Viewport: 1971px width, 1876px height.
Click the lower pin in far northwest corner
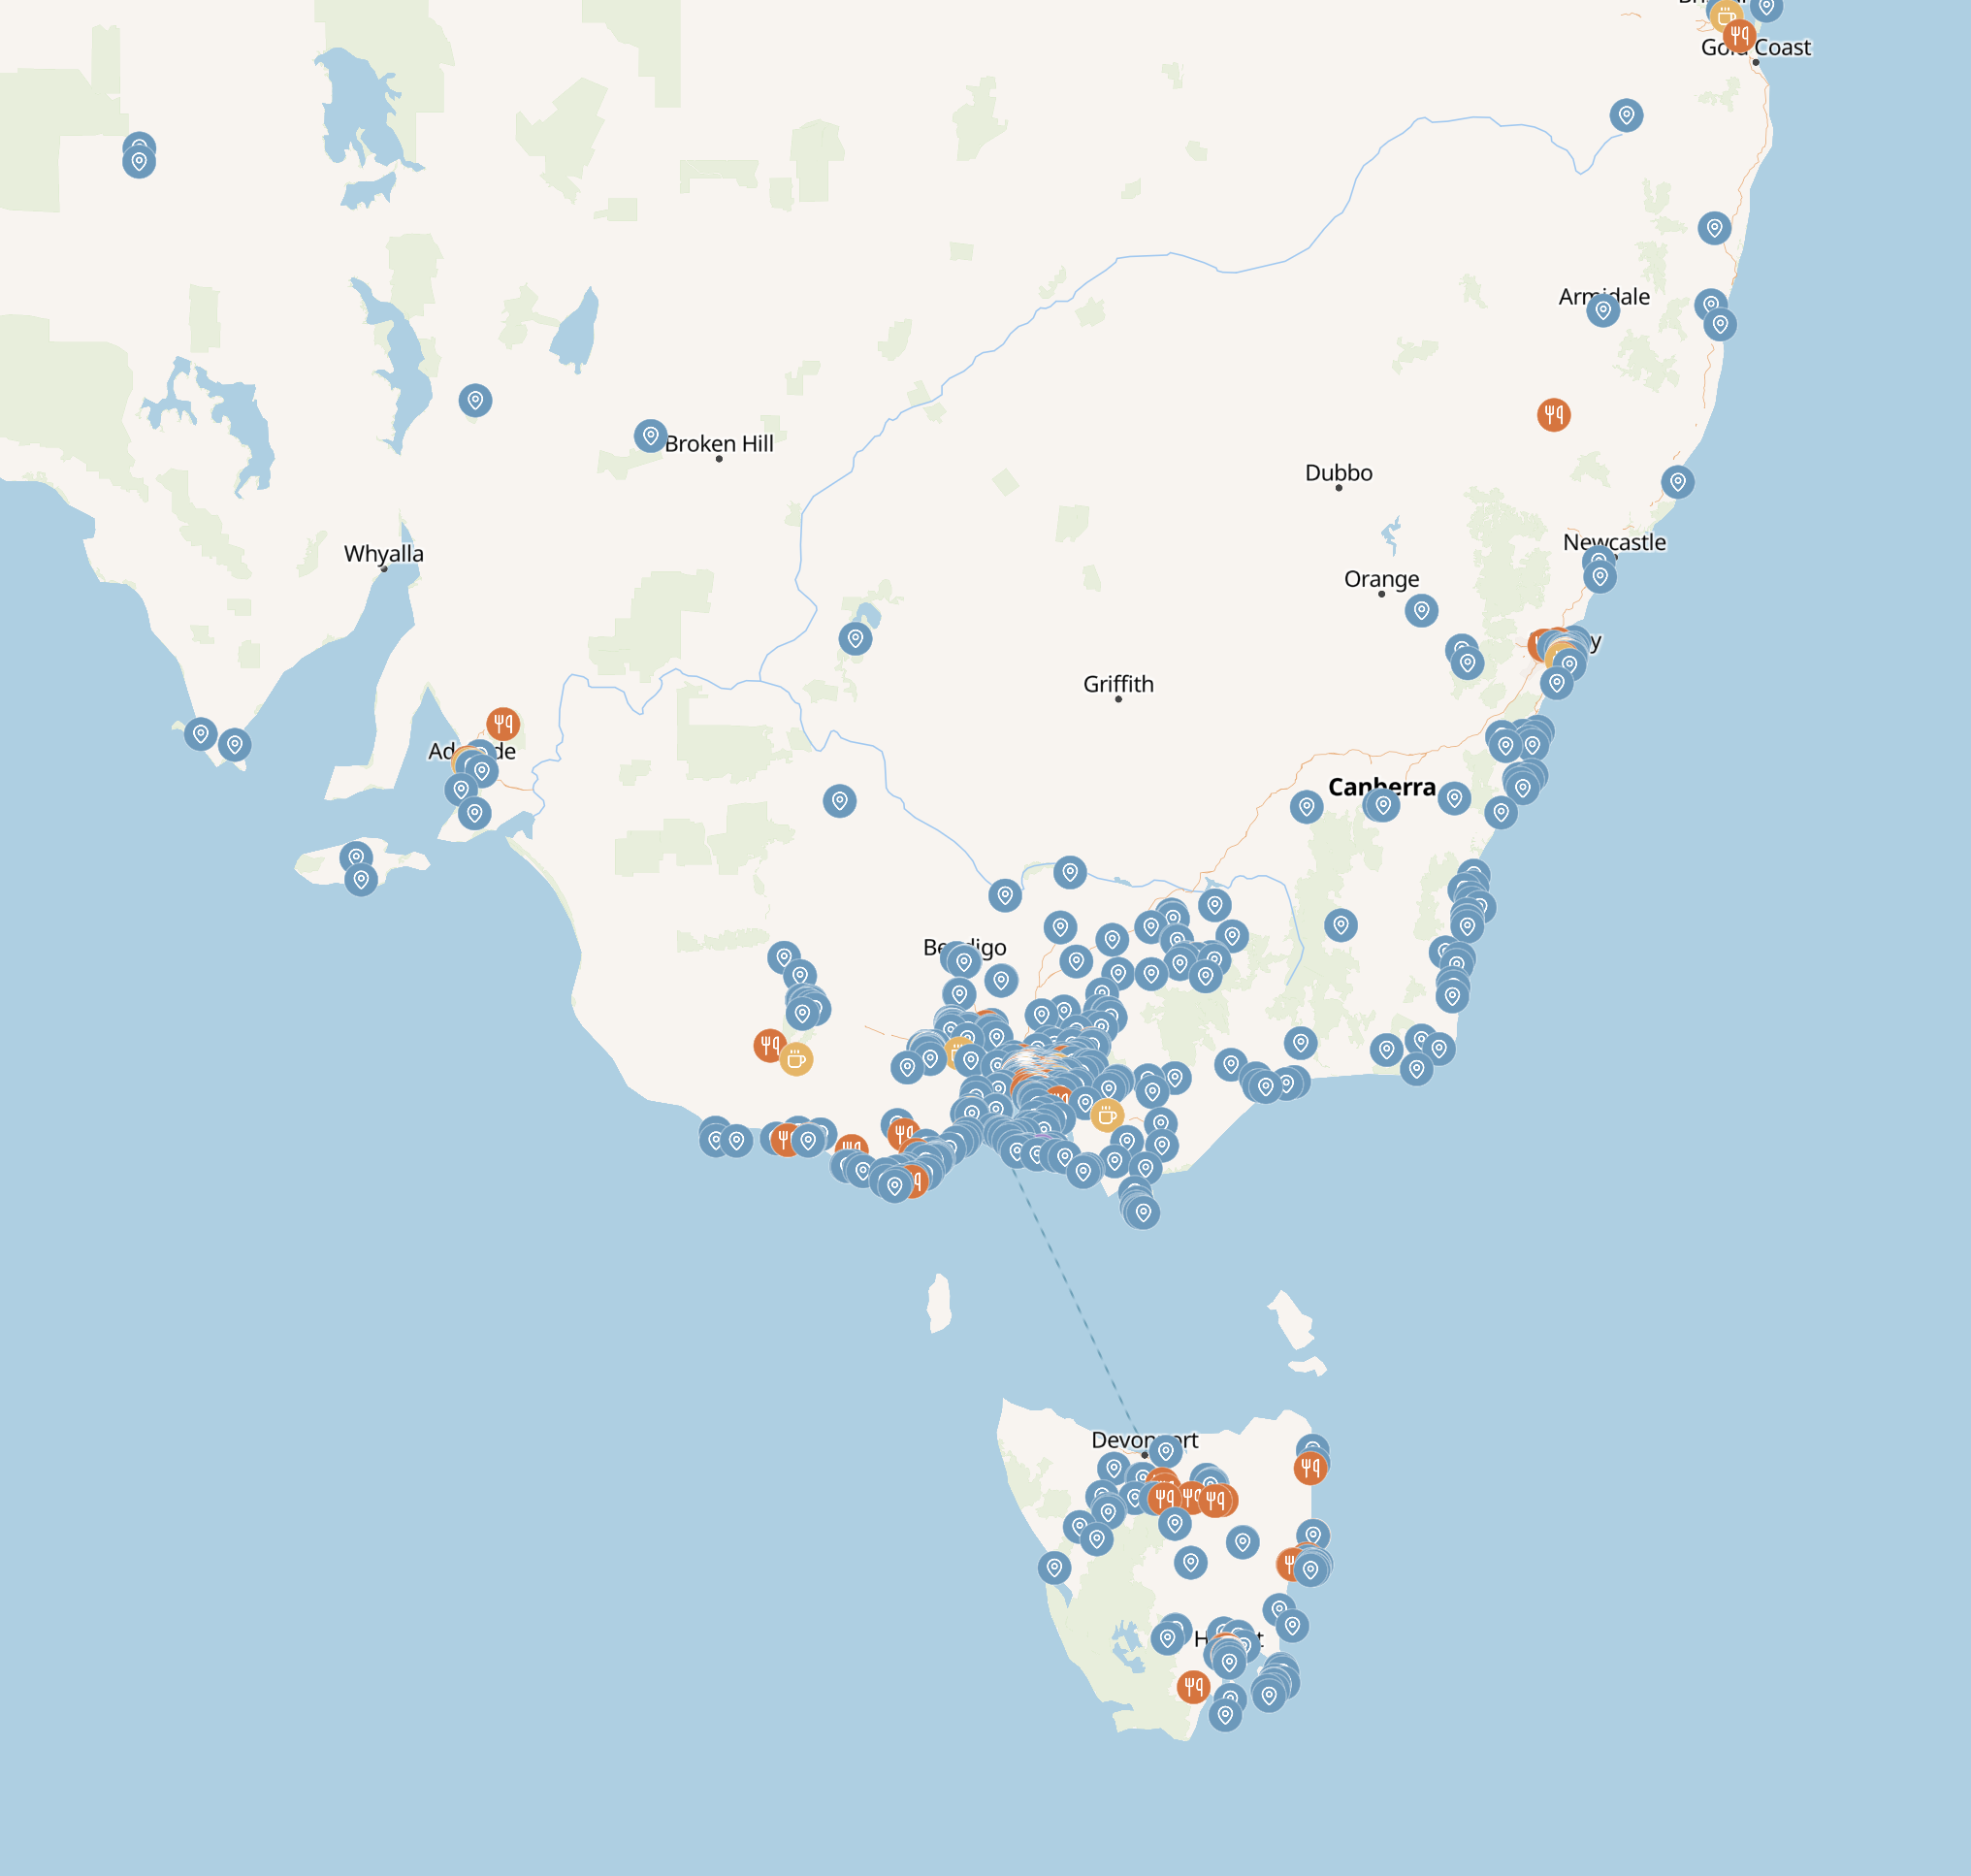[139, 162]
